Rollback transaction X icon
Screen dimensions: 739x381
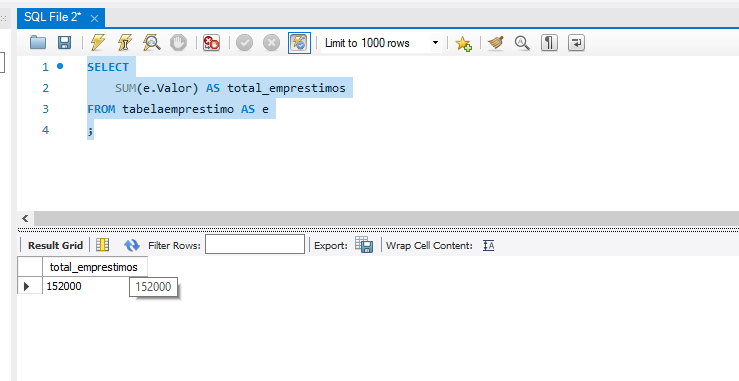coord(271,43)
